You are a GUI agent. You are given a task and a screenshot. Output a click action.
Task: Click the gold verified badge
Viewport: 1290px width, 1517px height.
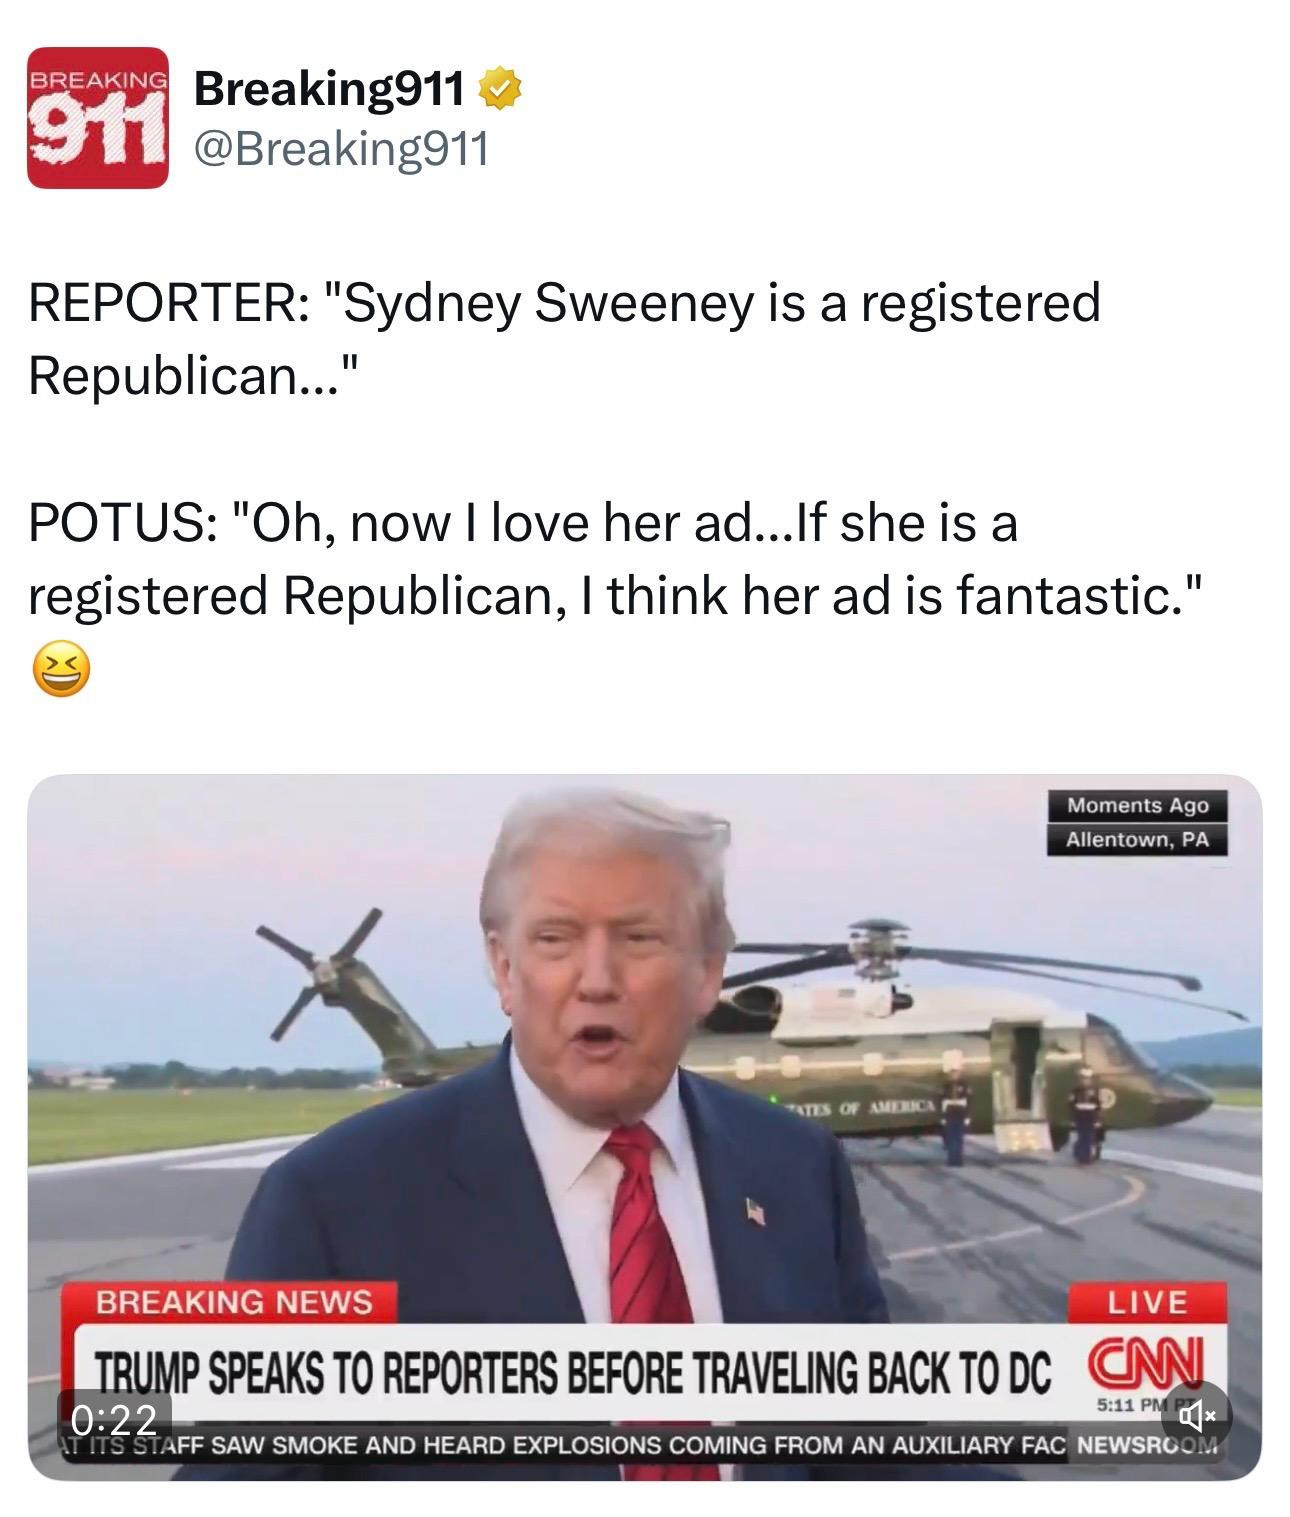coord(500,90)
